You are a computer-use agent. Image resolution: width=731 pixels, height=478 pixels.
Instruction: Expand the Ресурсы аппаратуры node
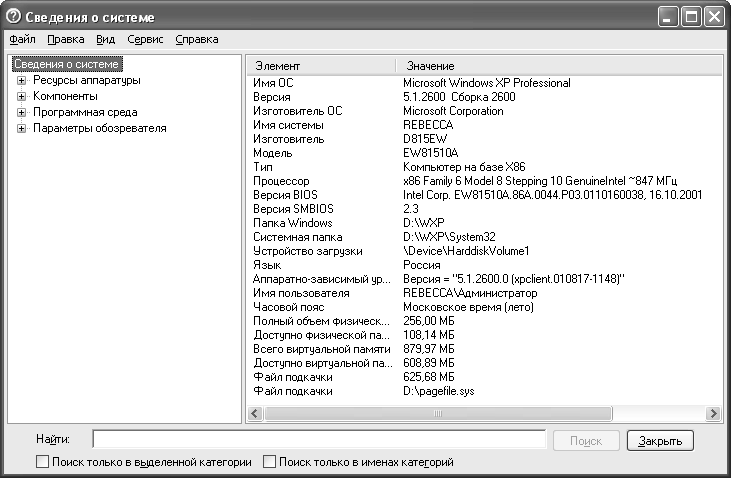(x=21, y=80)
